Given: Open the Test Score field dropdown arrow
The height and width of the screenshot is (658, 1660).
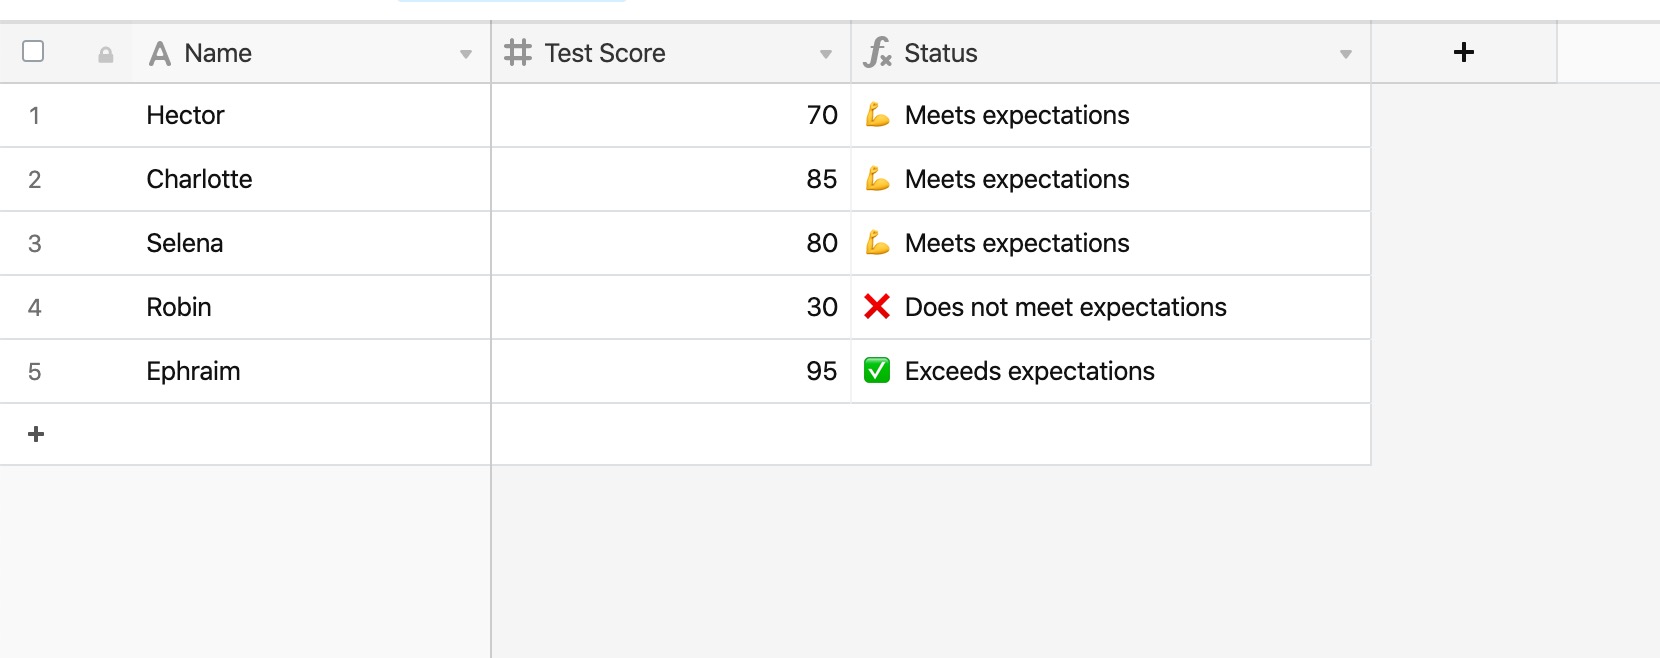Looking at the screenshot, I should [x=825, y=54].
